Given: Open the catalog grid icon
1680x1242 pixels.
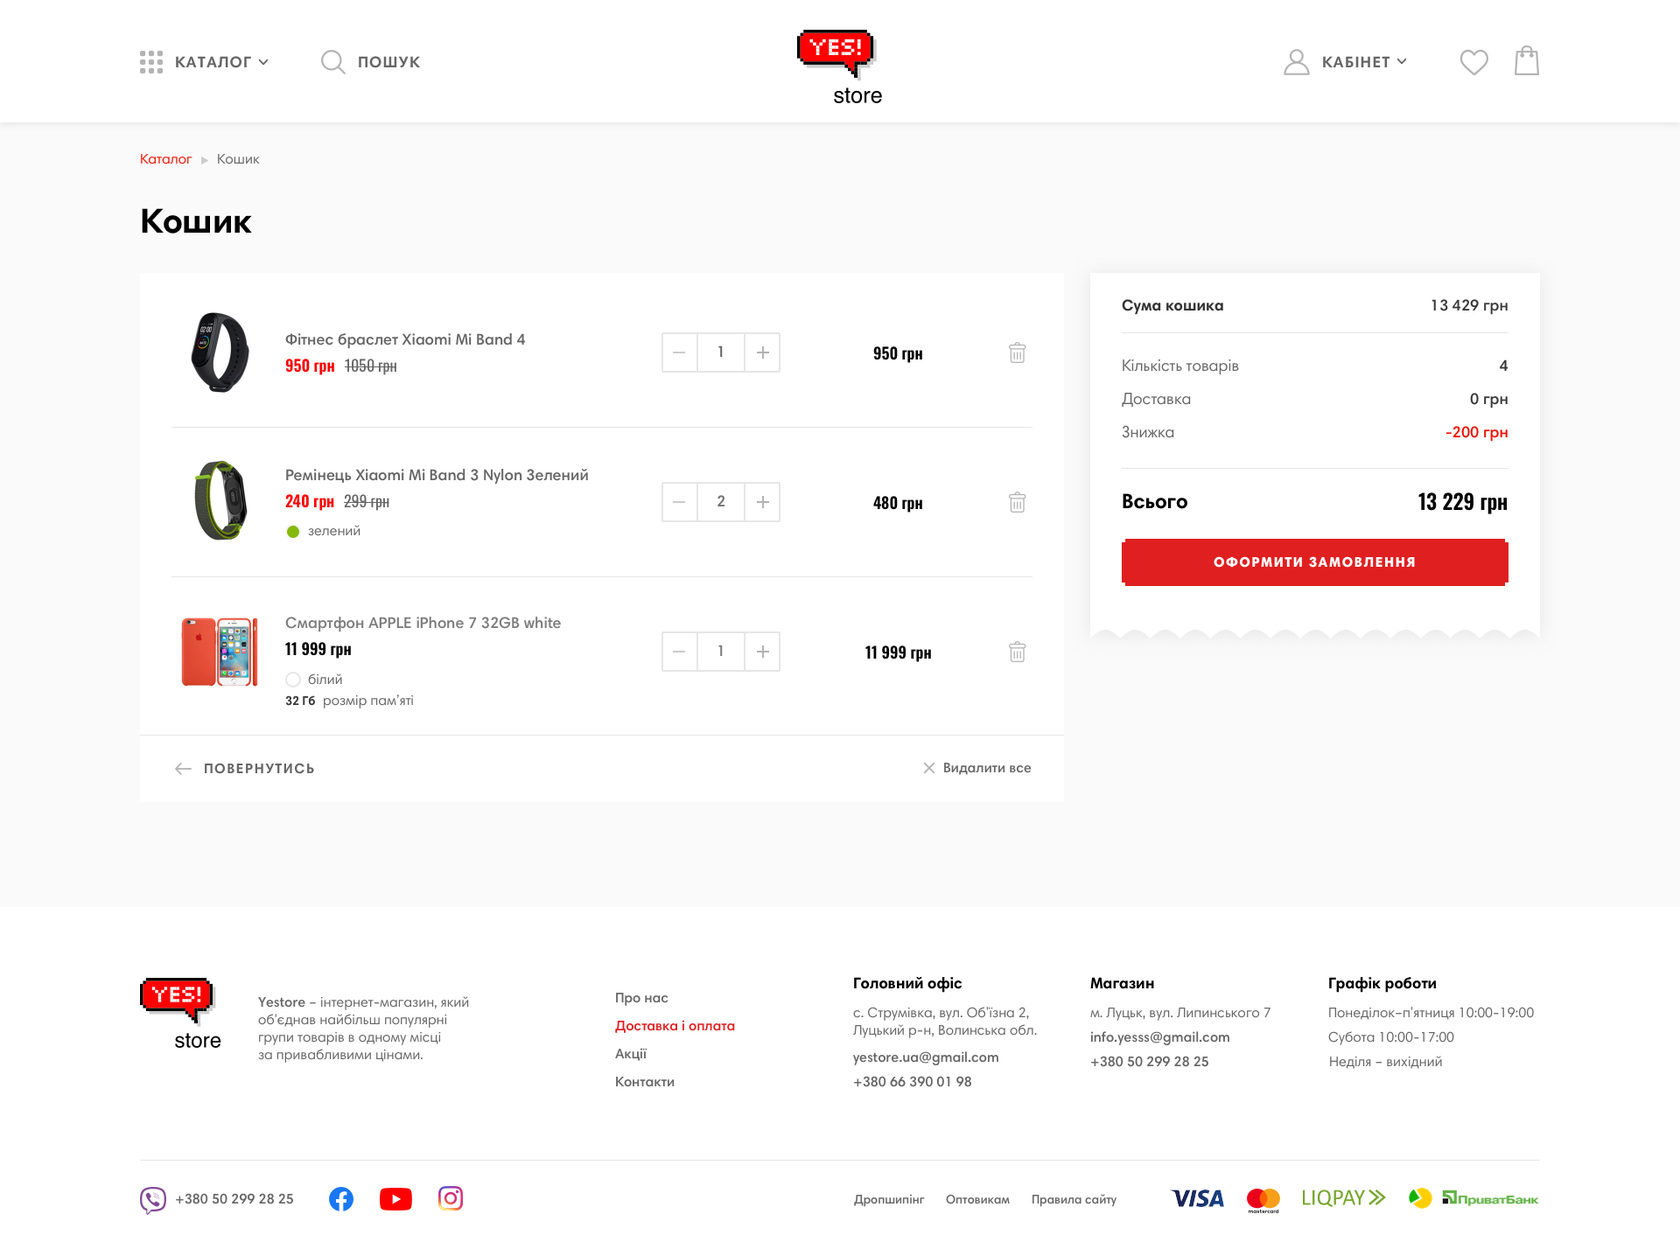Looking at the screenshot, I should pyautogui.click(x=151, y=62).
